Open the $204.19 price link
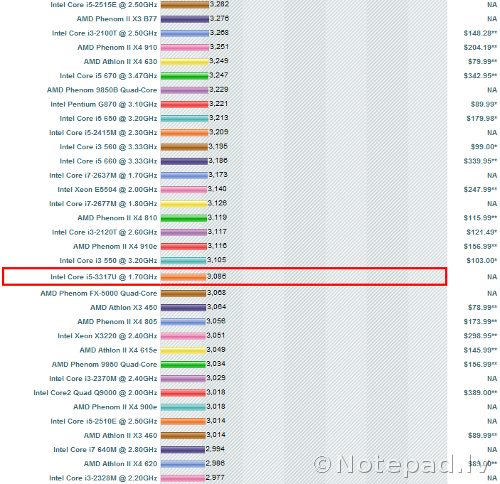This screenshot has width=500, height=484. pos(480,48)
